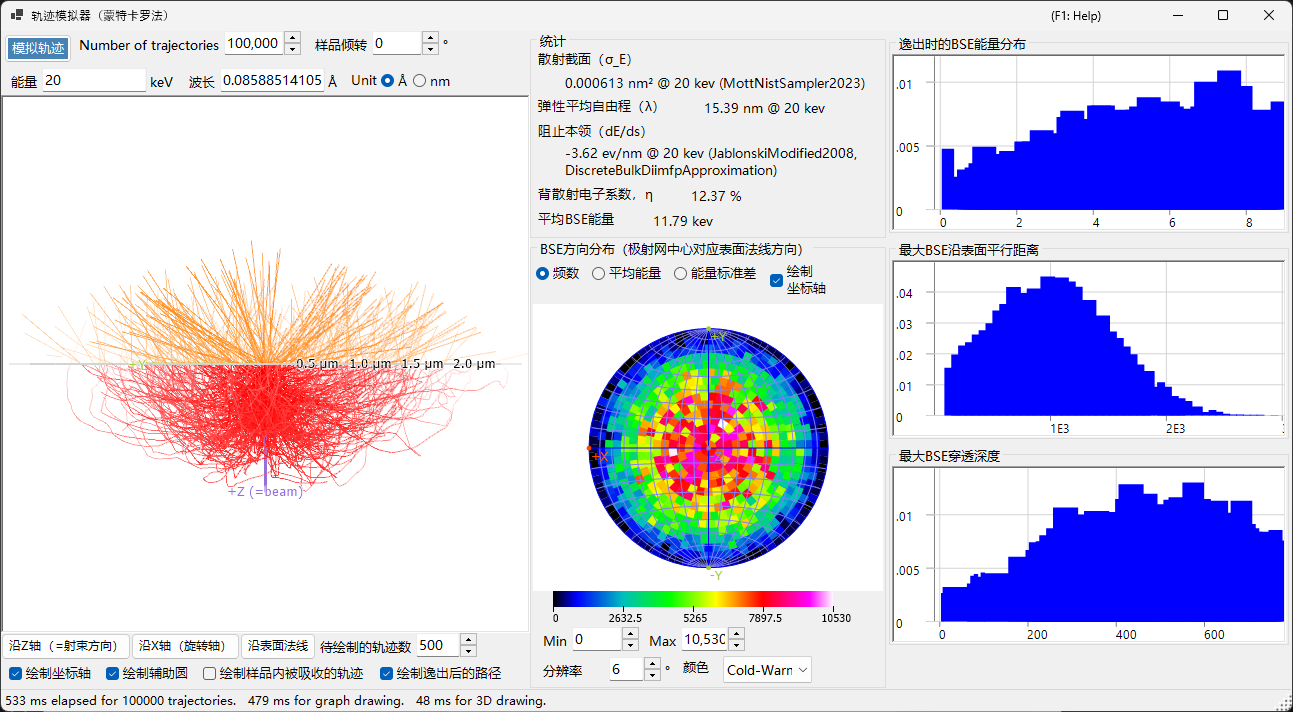1293x712 pixels.
Task: Click the Number of trajectories input field
Action: [253, 43]
